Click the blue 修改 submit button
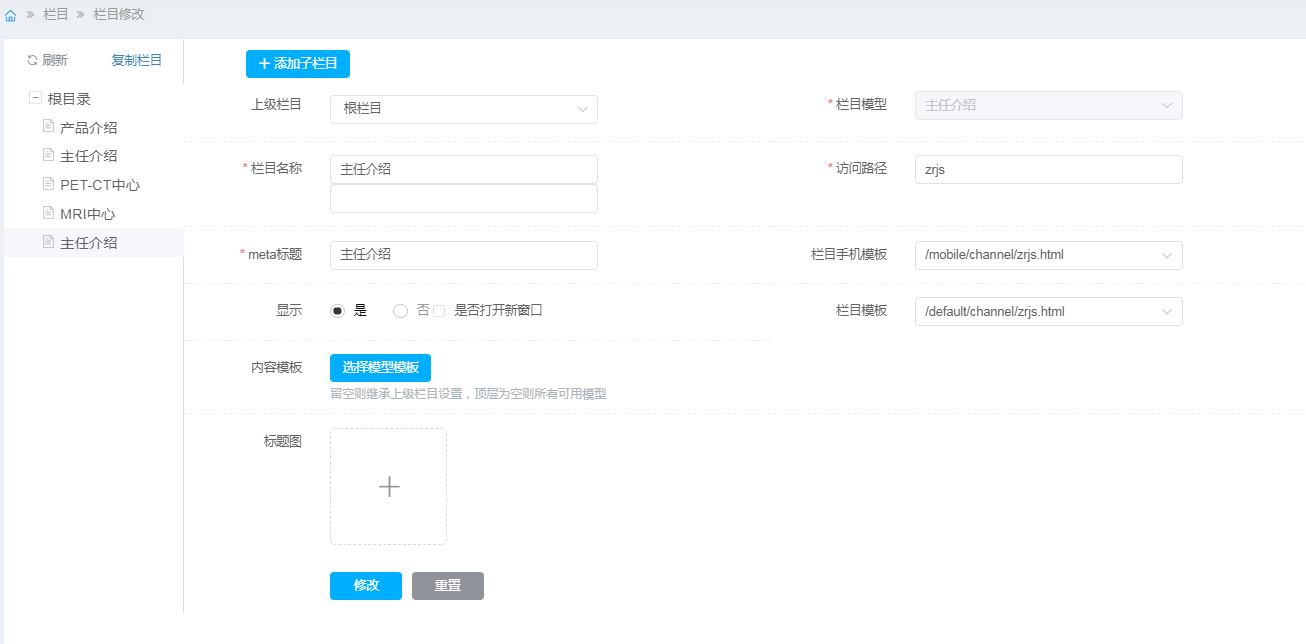 click(366, 586)
